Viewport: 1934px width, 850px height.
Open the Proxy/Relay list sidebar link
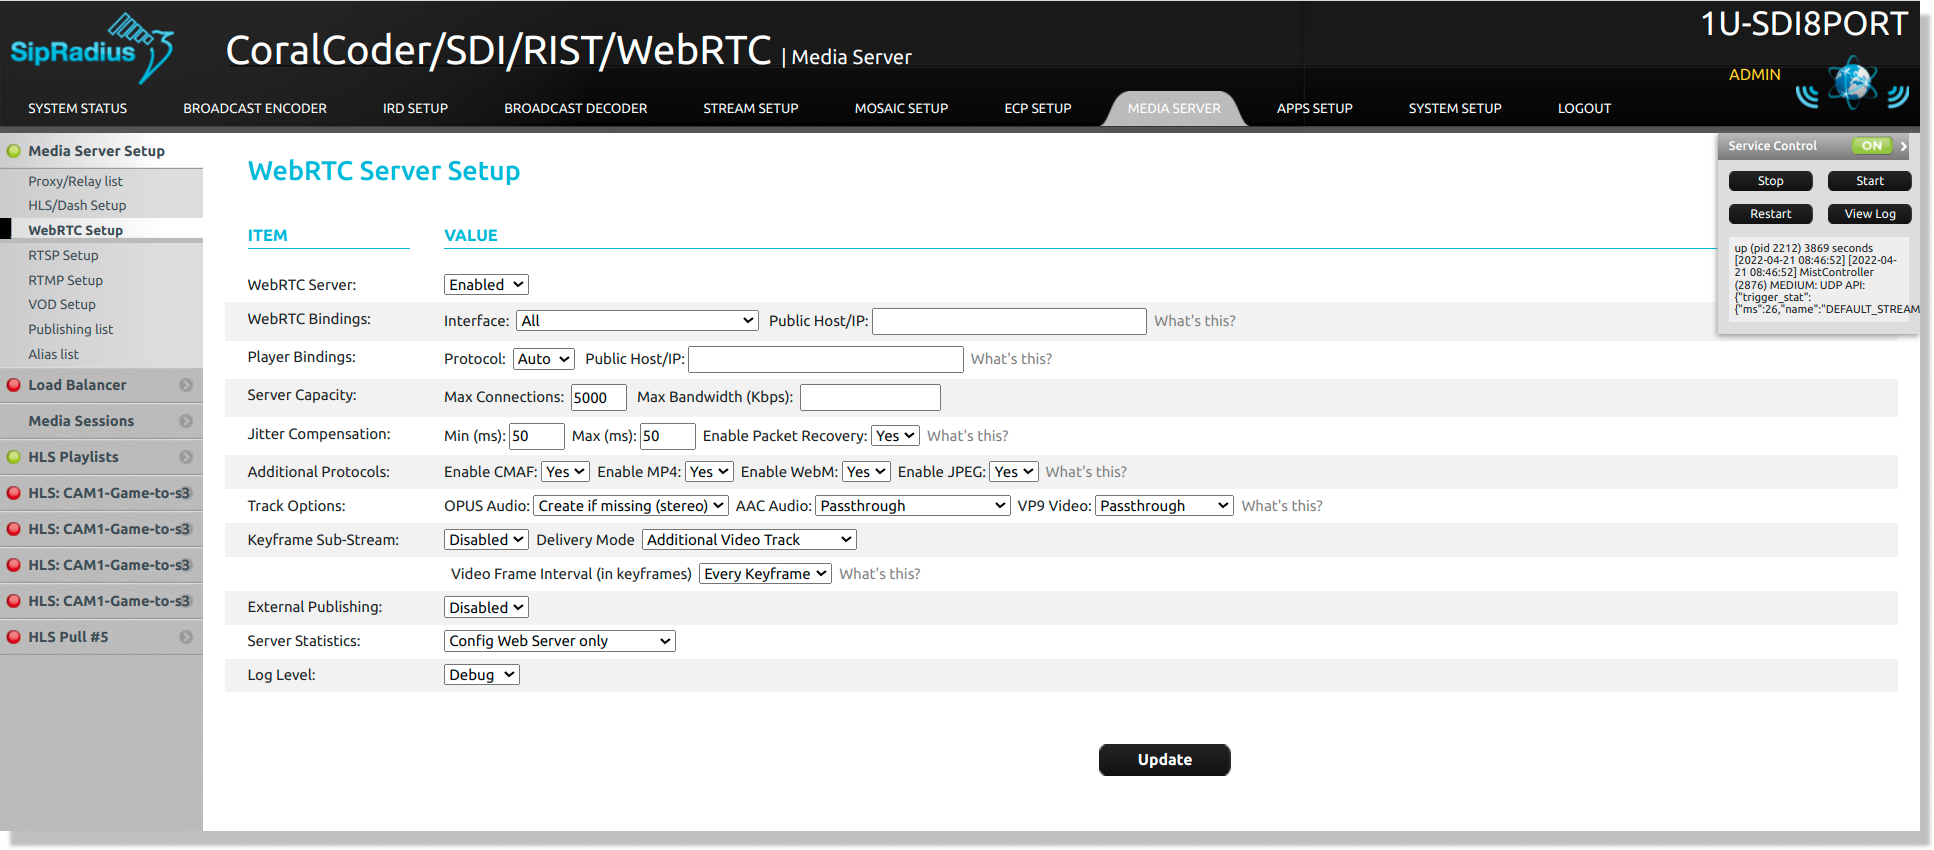75,181
